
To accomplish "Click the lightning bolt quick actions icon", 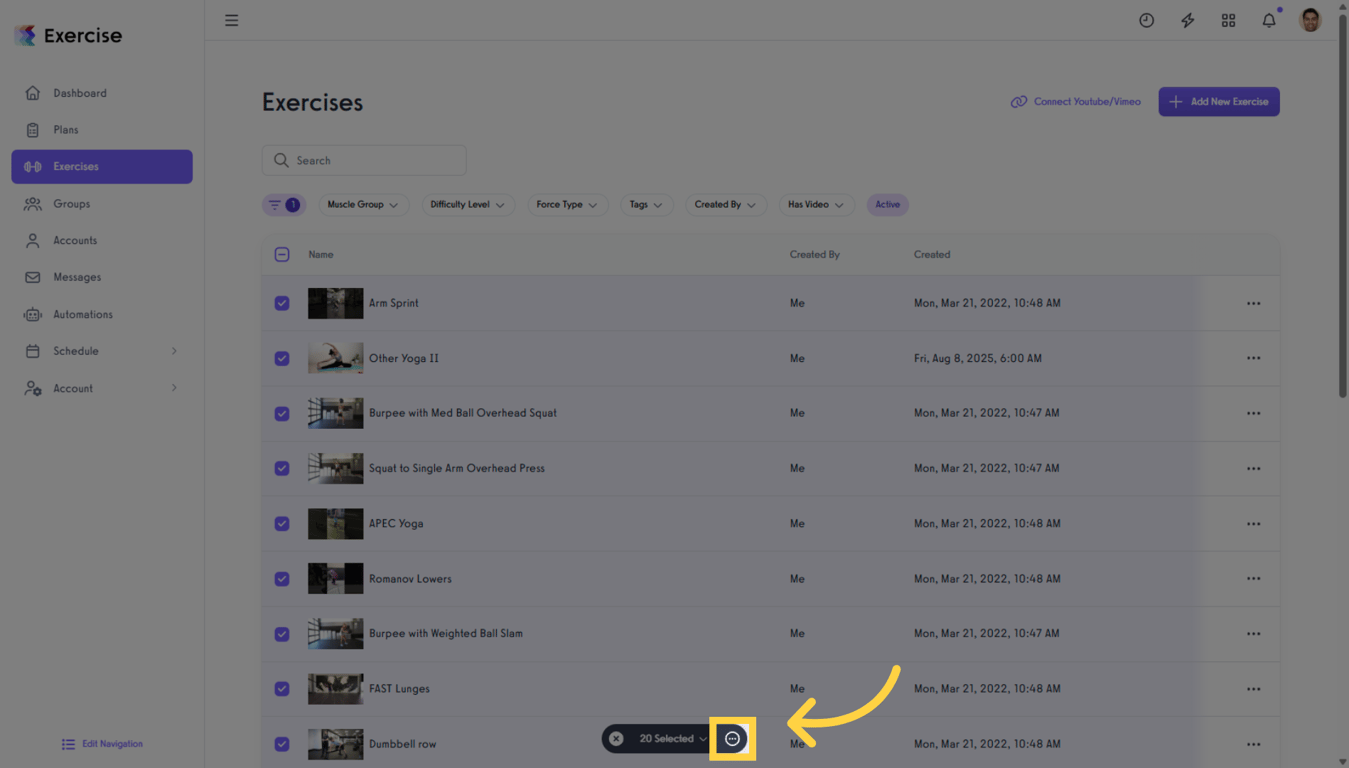I will click(1187, 20).
